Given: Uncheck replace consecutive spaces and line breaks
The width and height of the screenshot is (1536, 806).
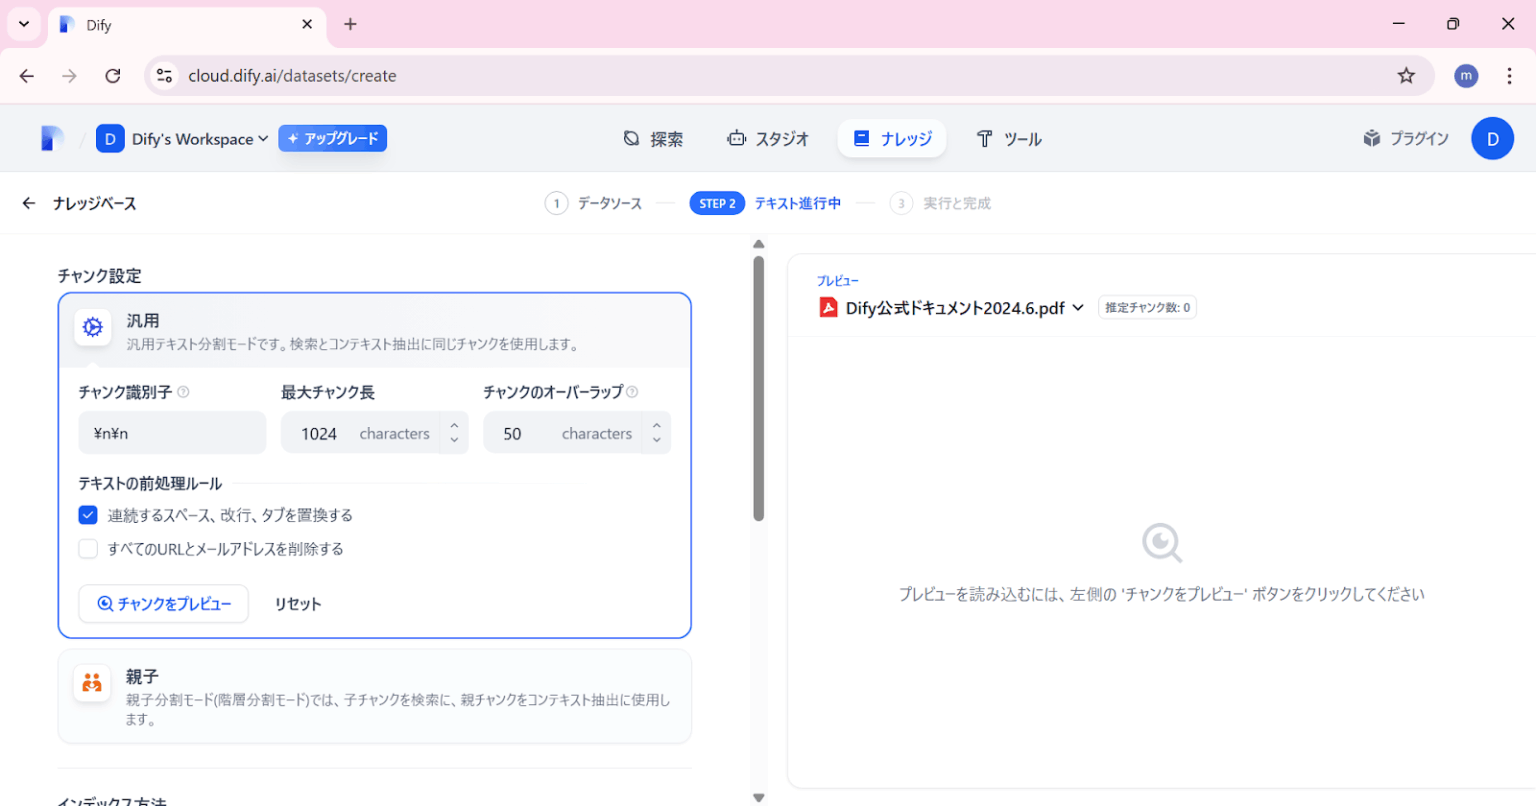Looking at the screenshot, I should [x=88, y=515].
